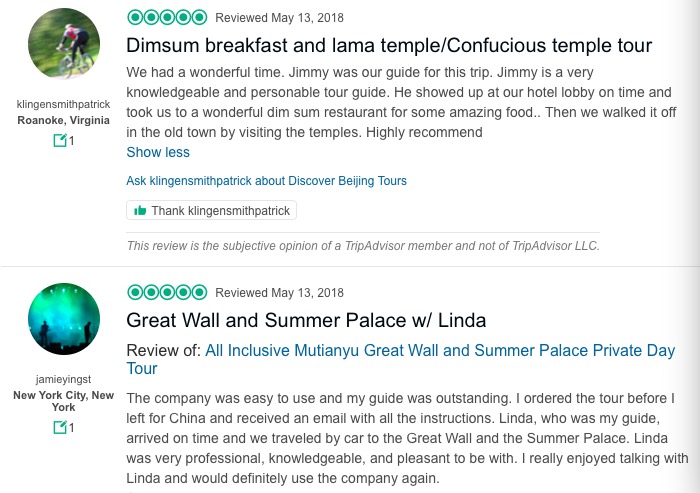Follow the All Inclusive Mutianyu Great Wall tour link
700x493 pixels.
point(440,351)
